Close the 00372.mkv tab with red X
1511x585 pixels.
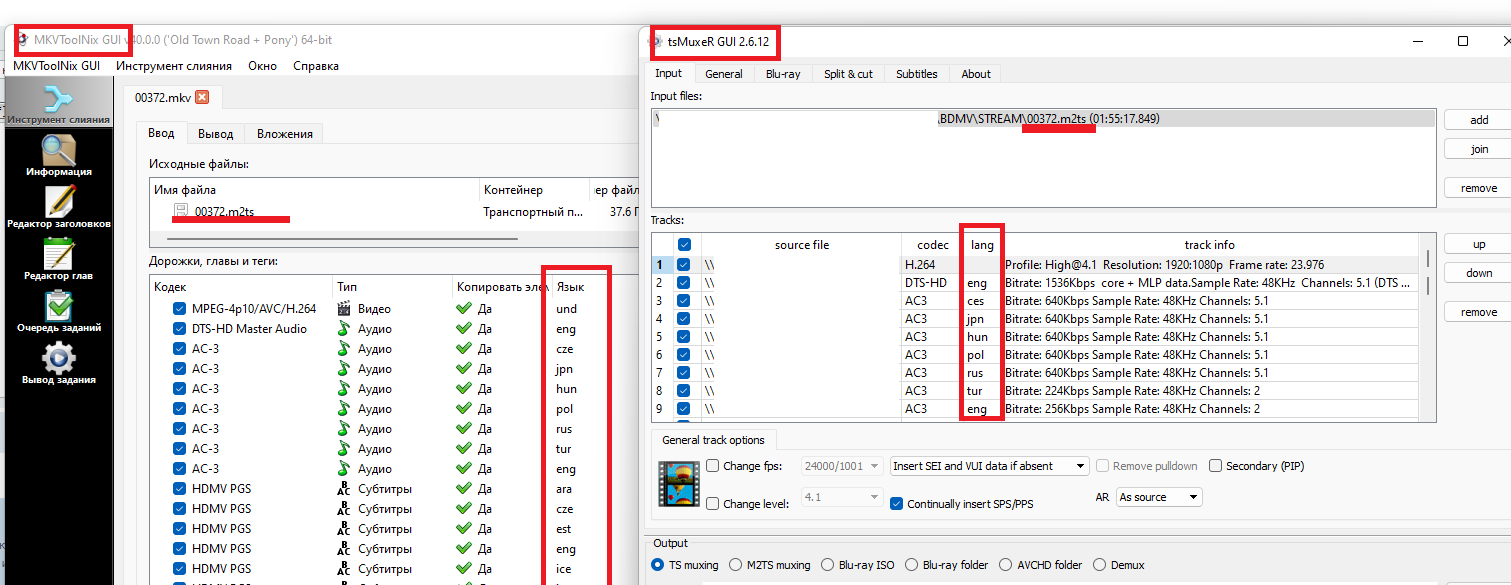(202, 97)
